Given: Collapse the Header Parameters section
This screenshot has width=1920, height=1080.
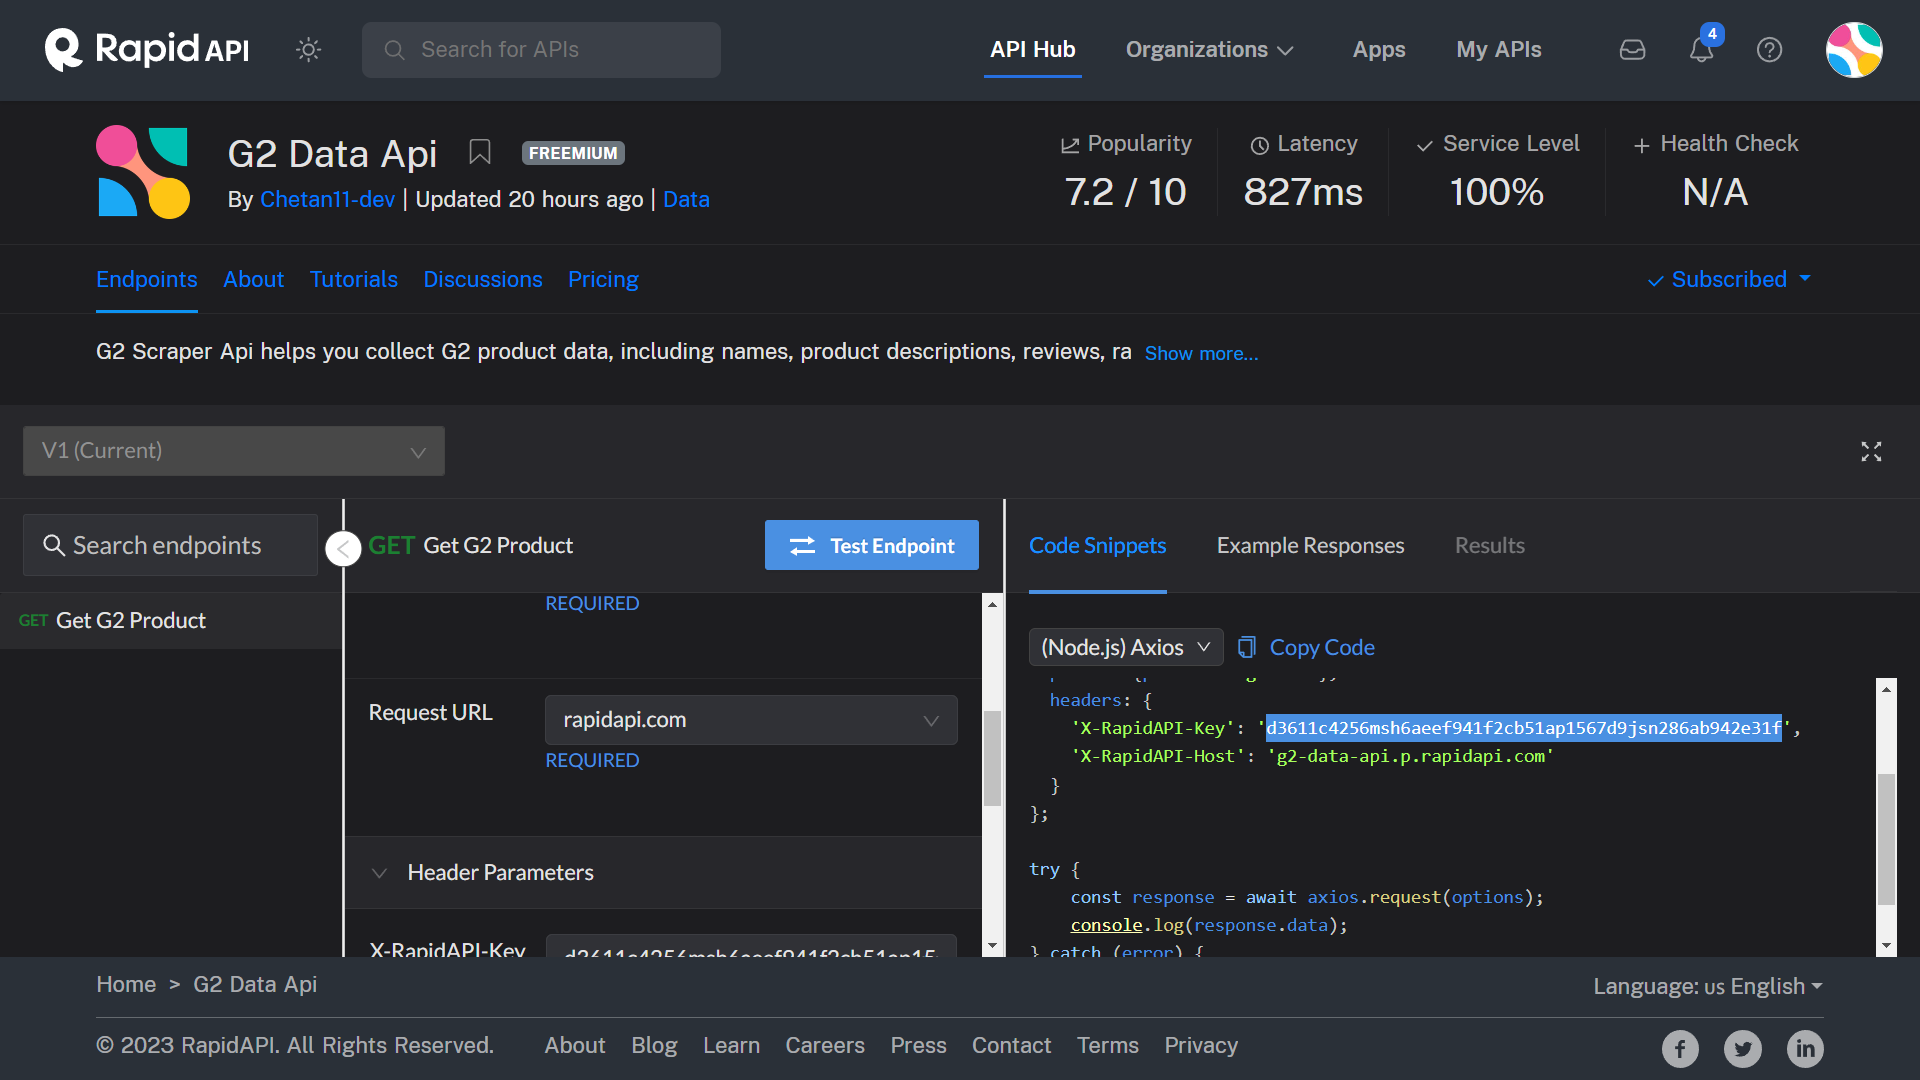Looking at the screenshot, I should pyautogui.click(x=379, y=873).
